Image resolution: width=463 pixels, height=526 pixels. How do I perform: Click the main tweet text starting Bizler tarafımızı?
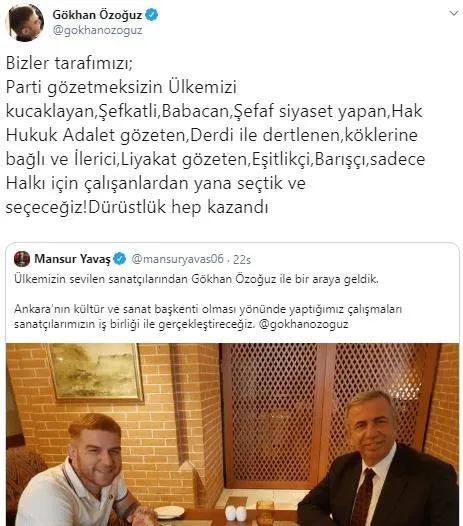click(215, 135)
